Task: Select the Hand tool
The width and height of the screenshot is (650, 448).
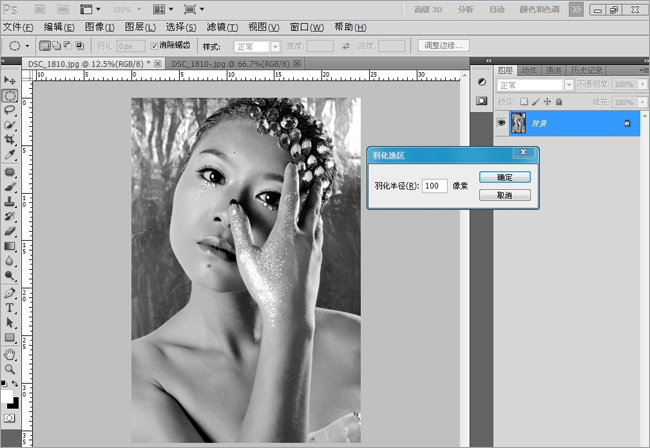Action: (x=10, y=354)
